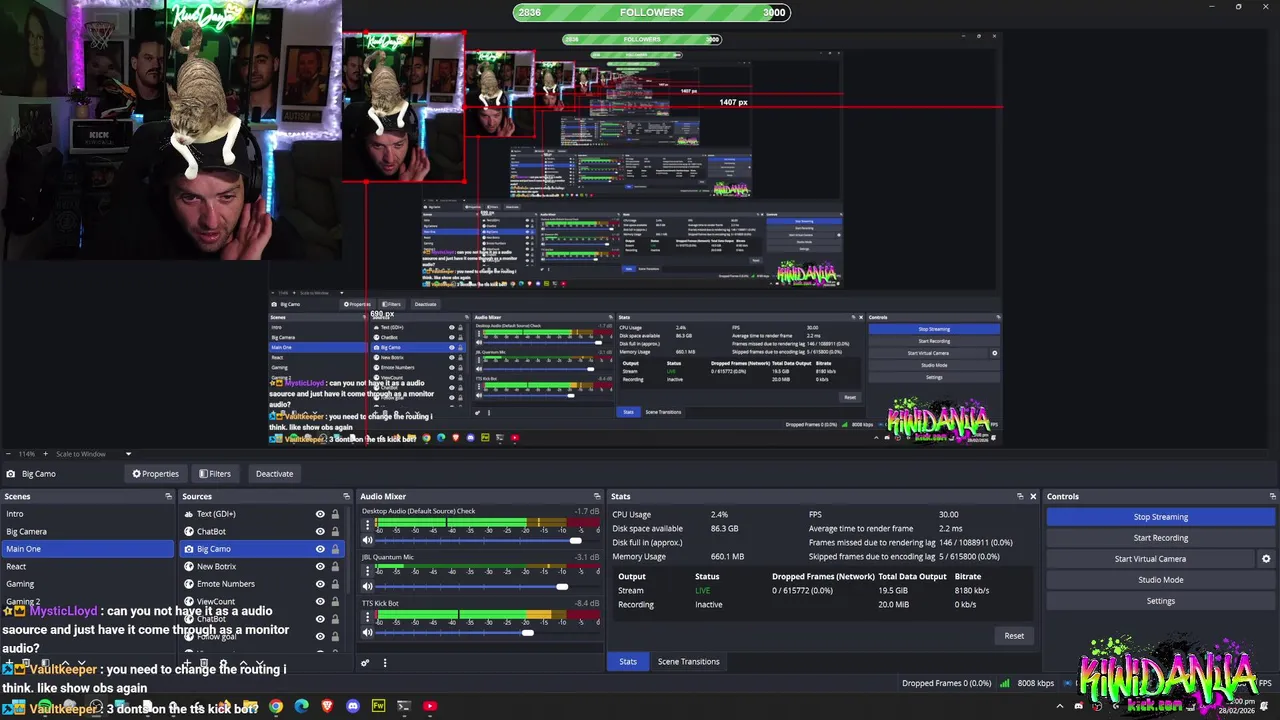
Task: Reset the stats counters
Action: pyautogui.click(x=1014, y=636)
